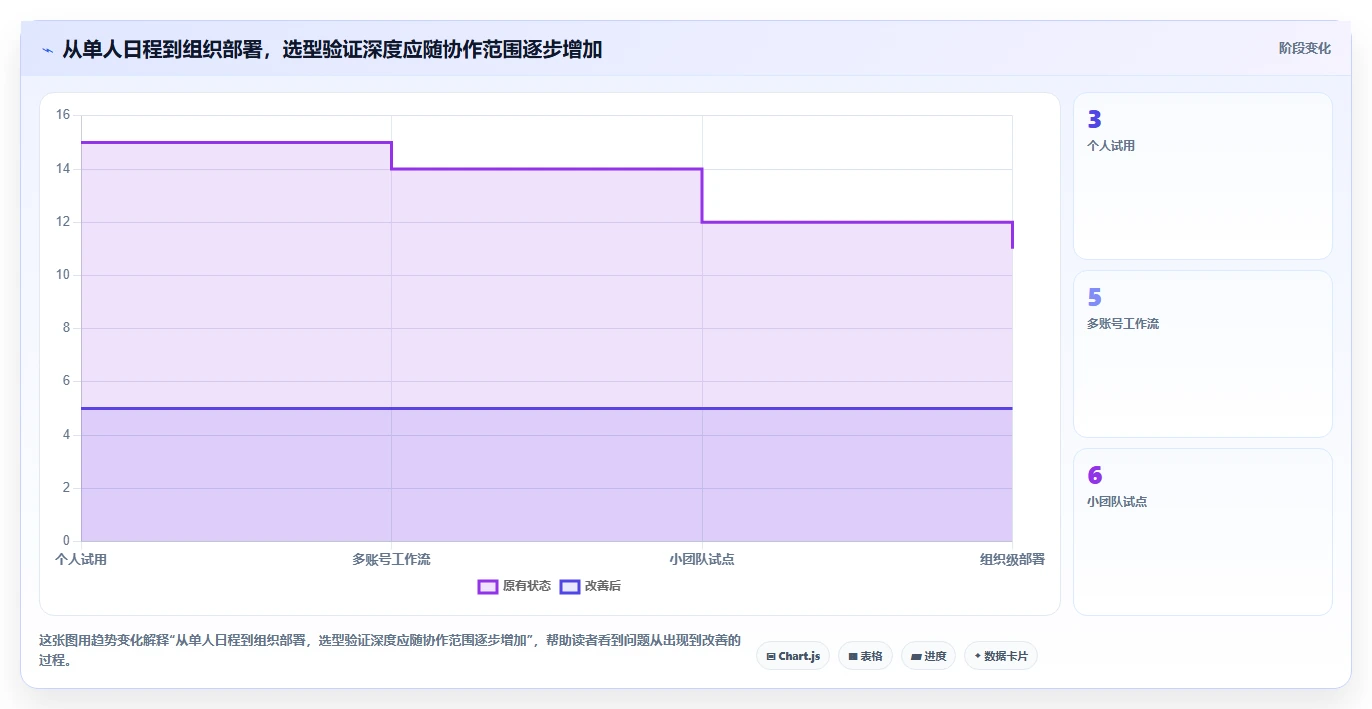Click the 表格 tag
The width and height of the screenshot is (1372, 709).
865,656
